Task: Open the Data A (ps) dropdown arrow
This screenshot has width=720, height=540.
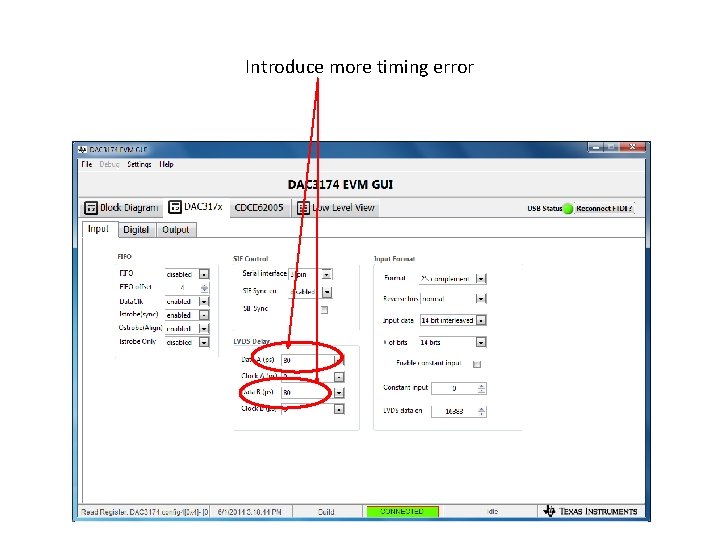Action: pos(338,360)
